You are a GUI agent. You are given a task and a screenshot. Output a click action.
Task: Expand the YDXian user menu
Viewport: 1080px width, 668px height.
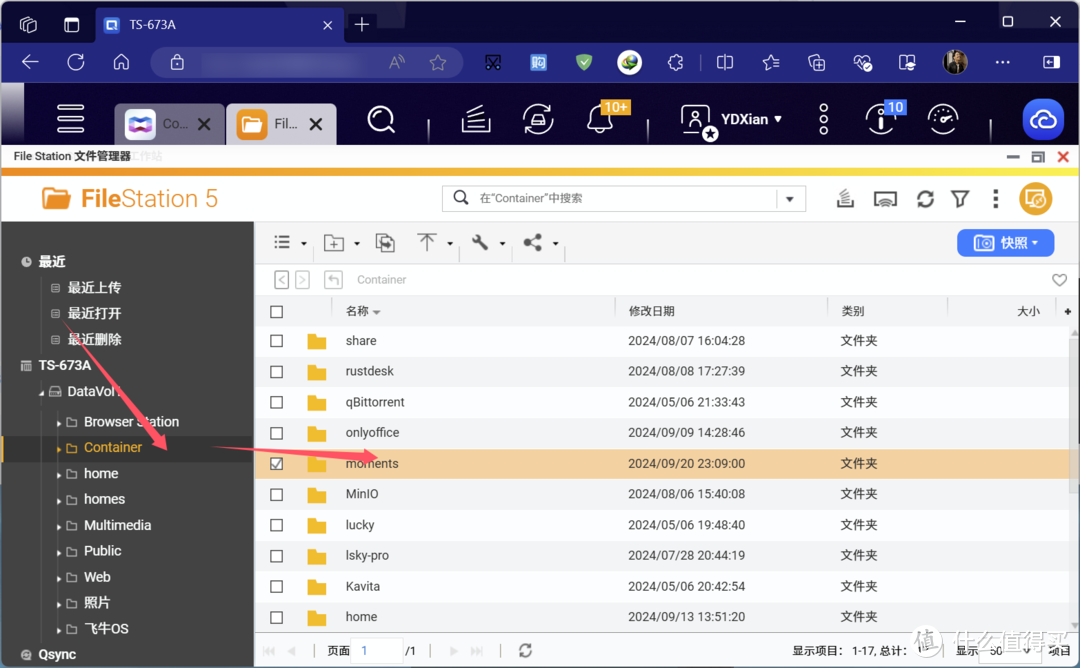click(x=732, y=119)
